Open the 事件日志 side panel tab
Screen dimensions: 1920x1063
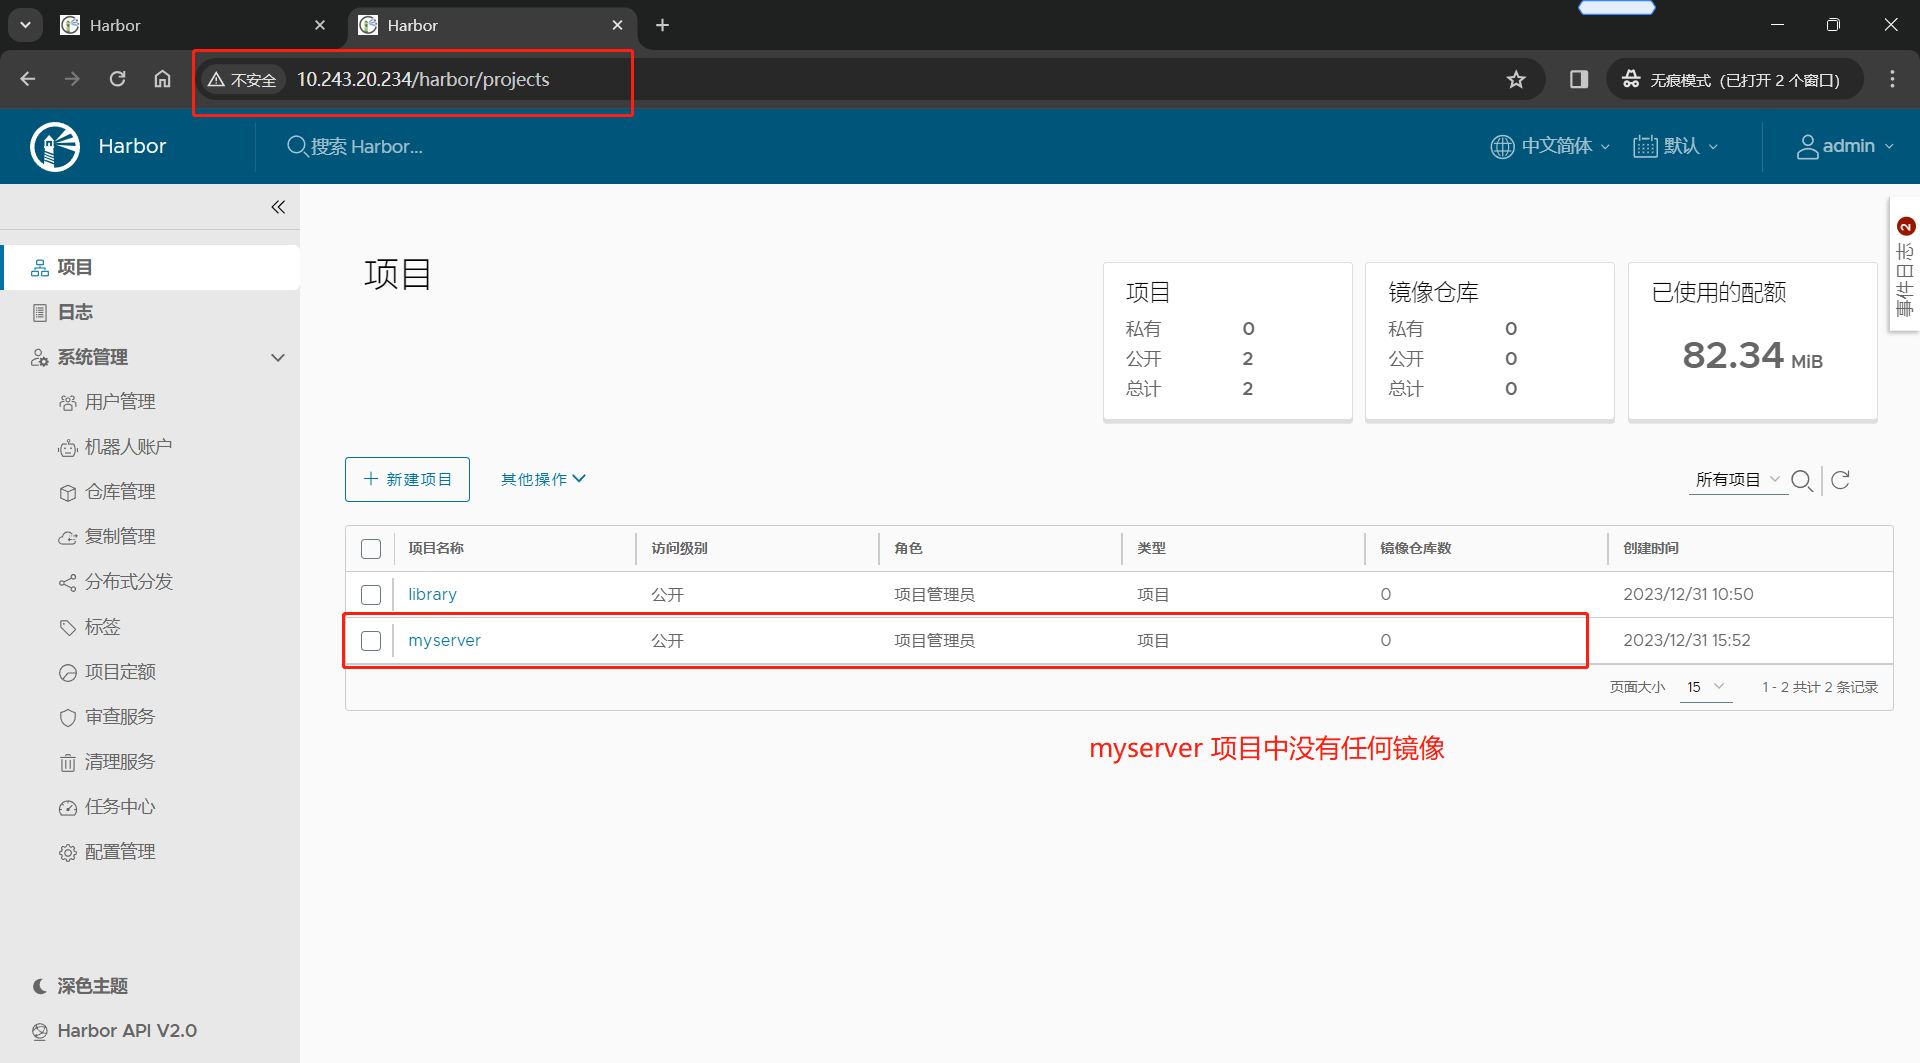click(x=1905, y=266)
